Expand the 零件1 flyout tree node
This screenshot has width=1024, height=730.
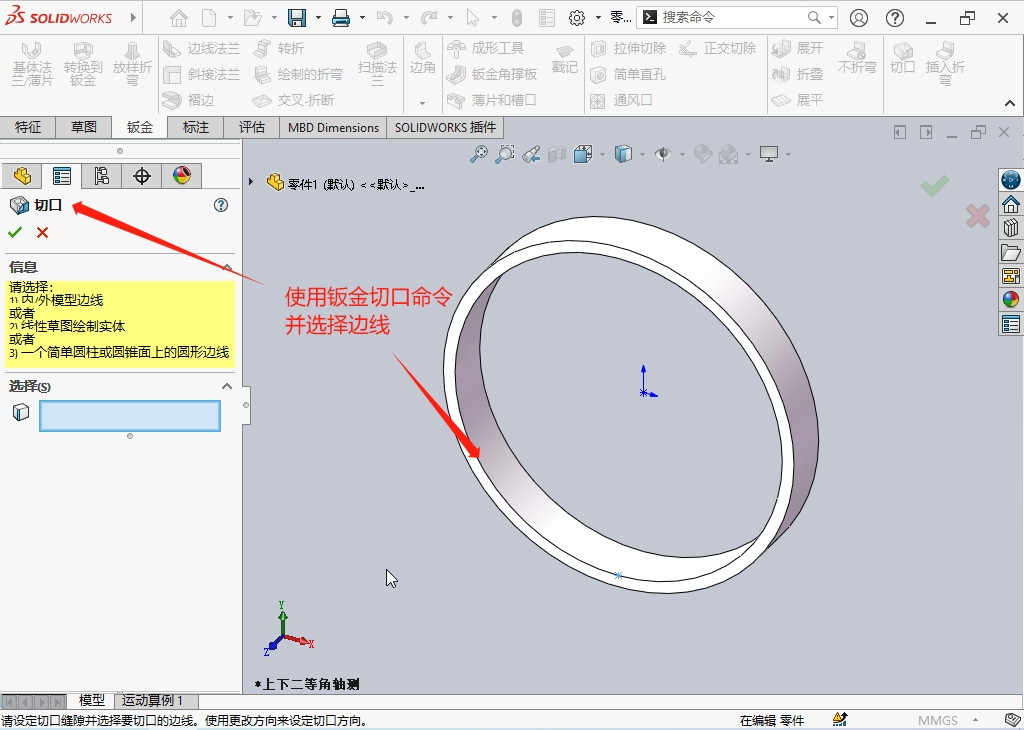[251, 182]
